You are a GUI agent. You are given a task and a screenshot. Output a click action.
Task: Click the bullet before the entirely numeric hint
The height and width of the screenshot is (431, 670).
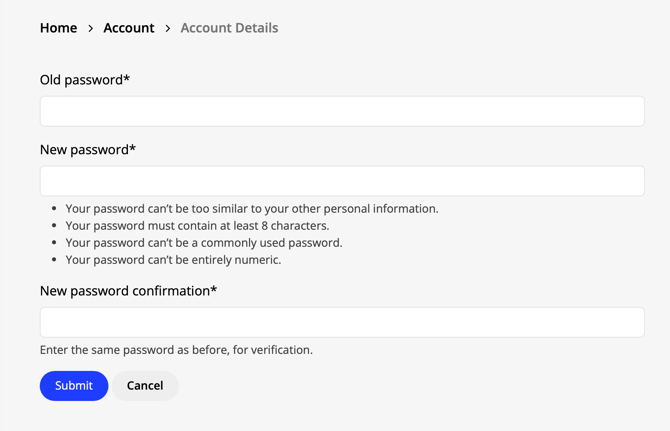click(54, 261)
